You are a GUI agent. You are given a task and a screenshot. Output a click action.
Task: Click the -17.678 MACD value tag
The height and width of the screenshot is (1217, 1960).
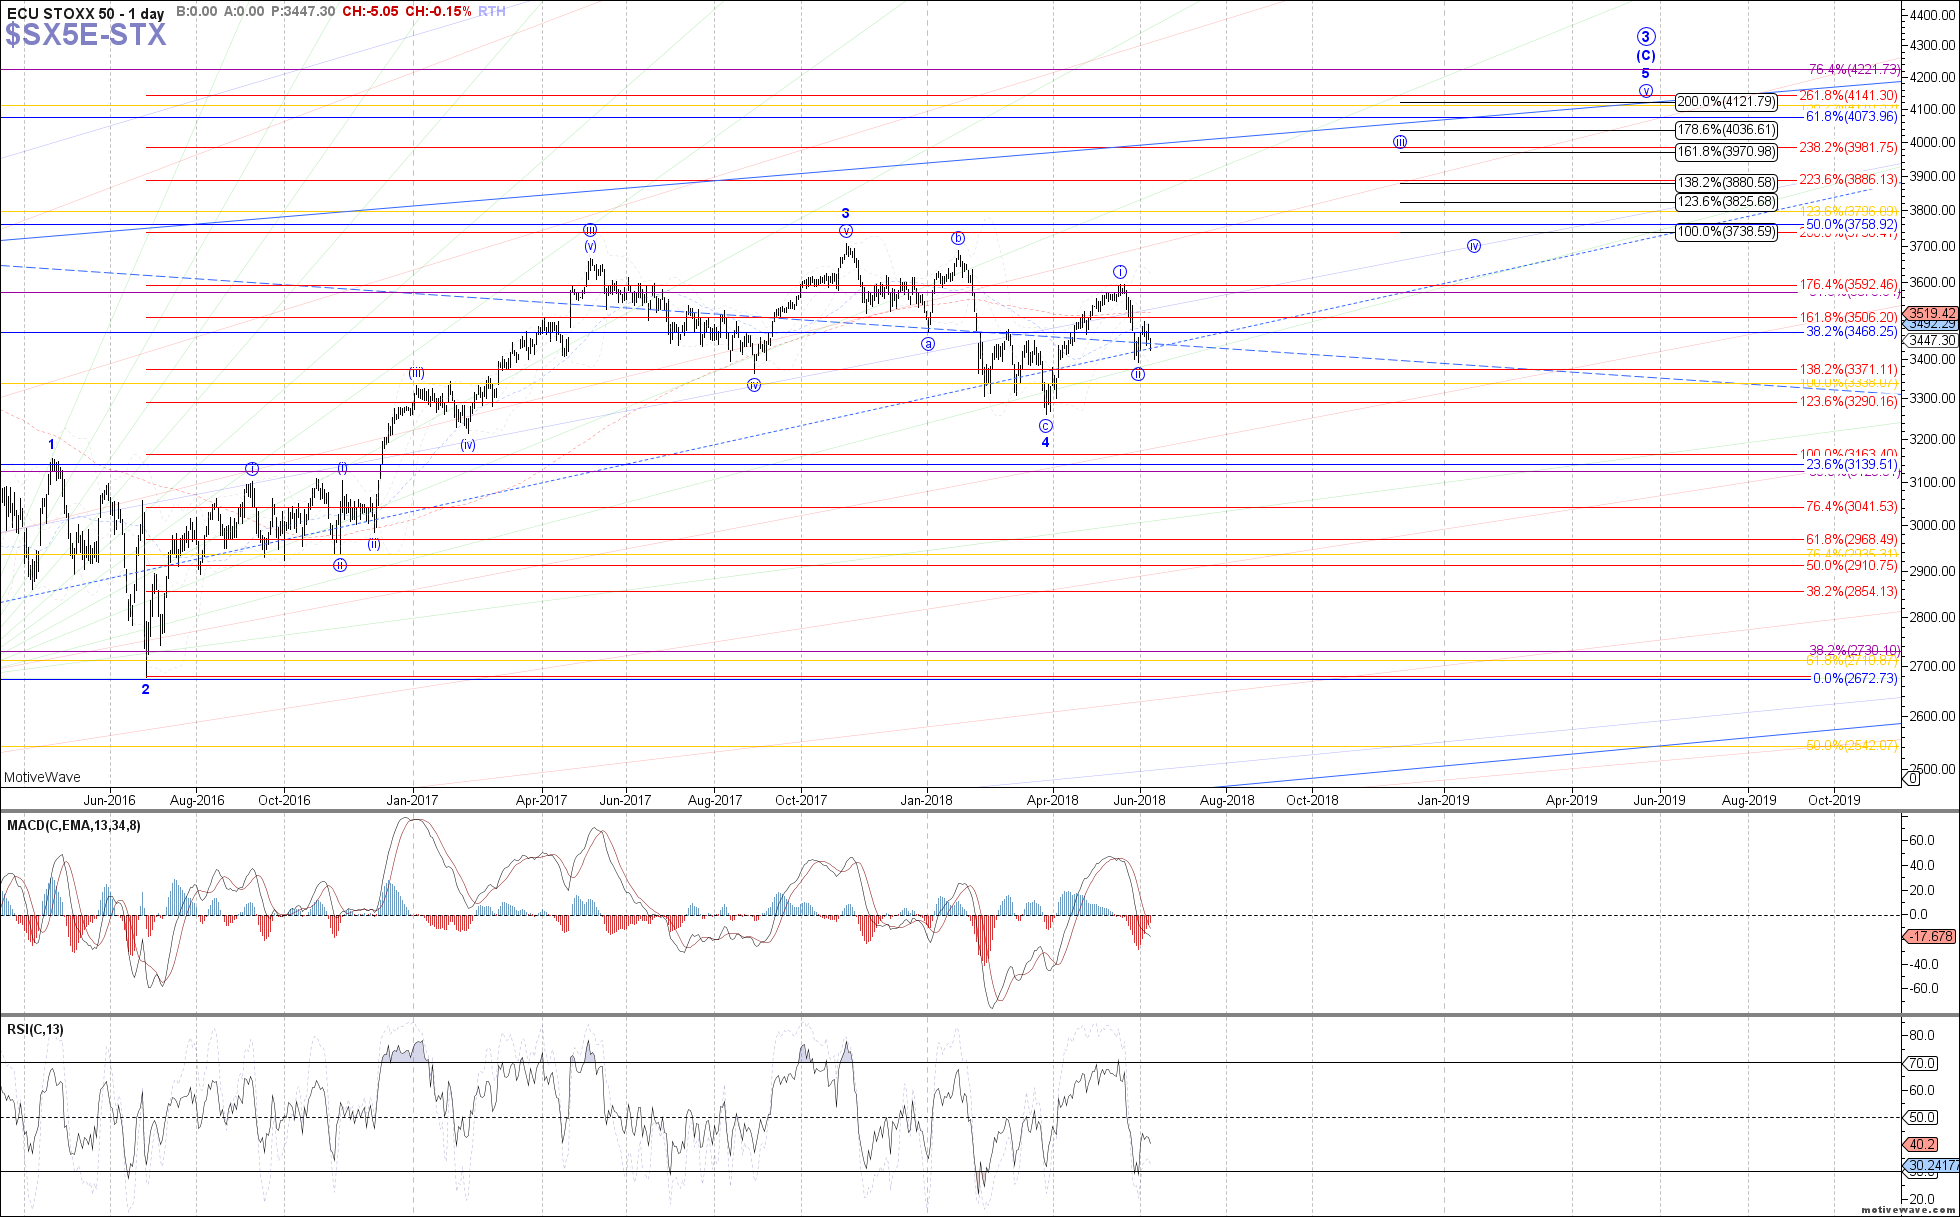click(x=1928, y=937)
